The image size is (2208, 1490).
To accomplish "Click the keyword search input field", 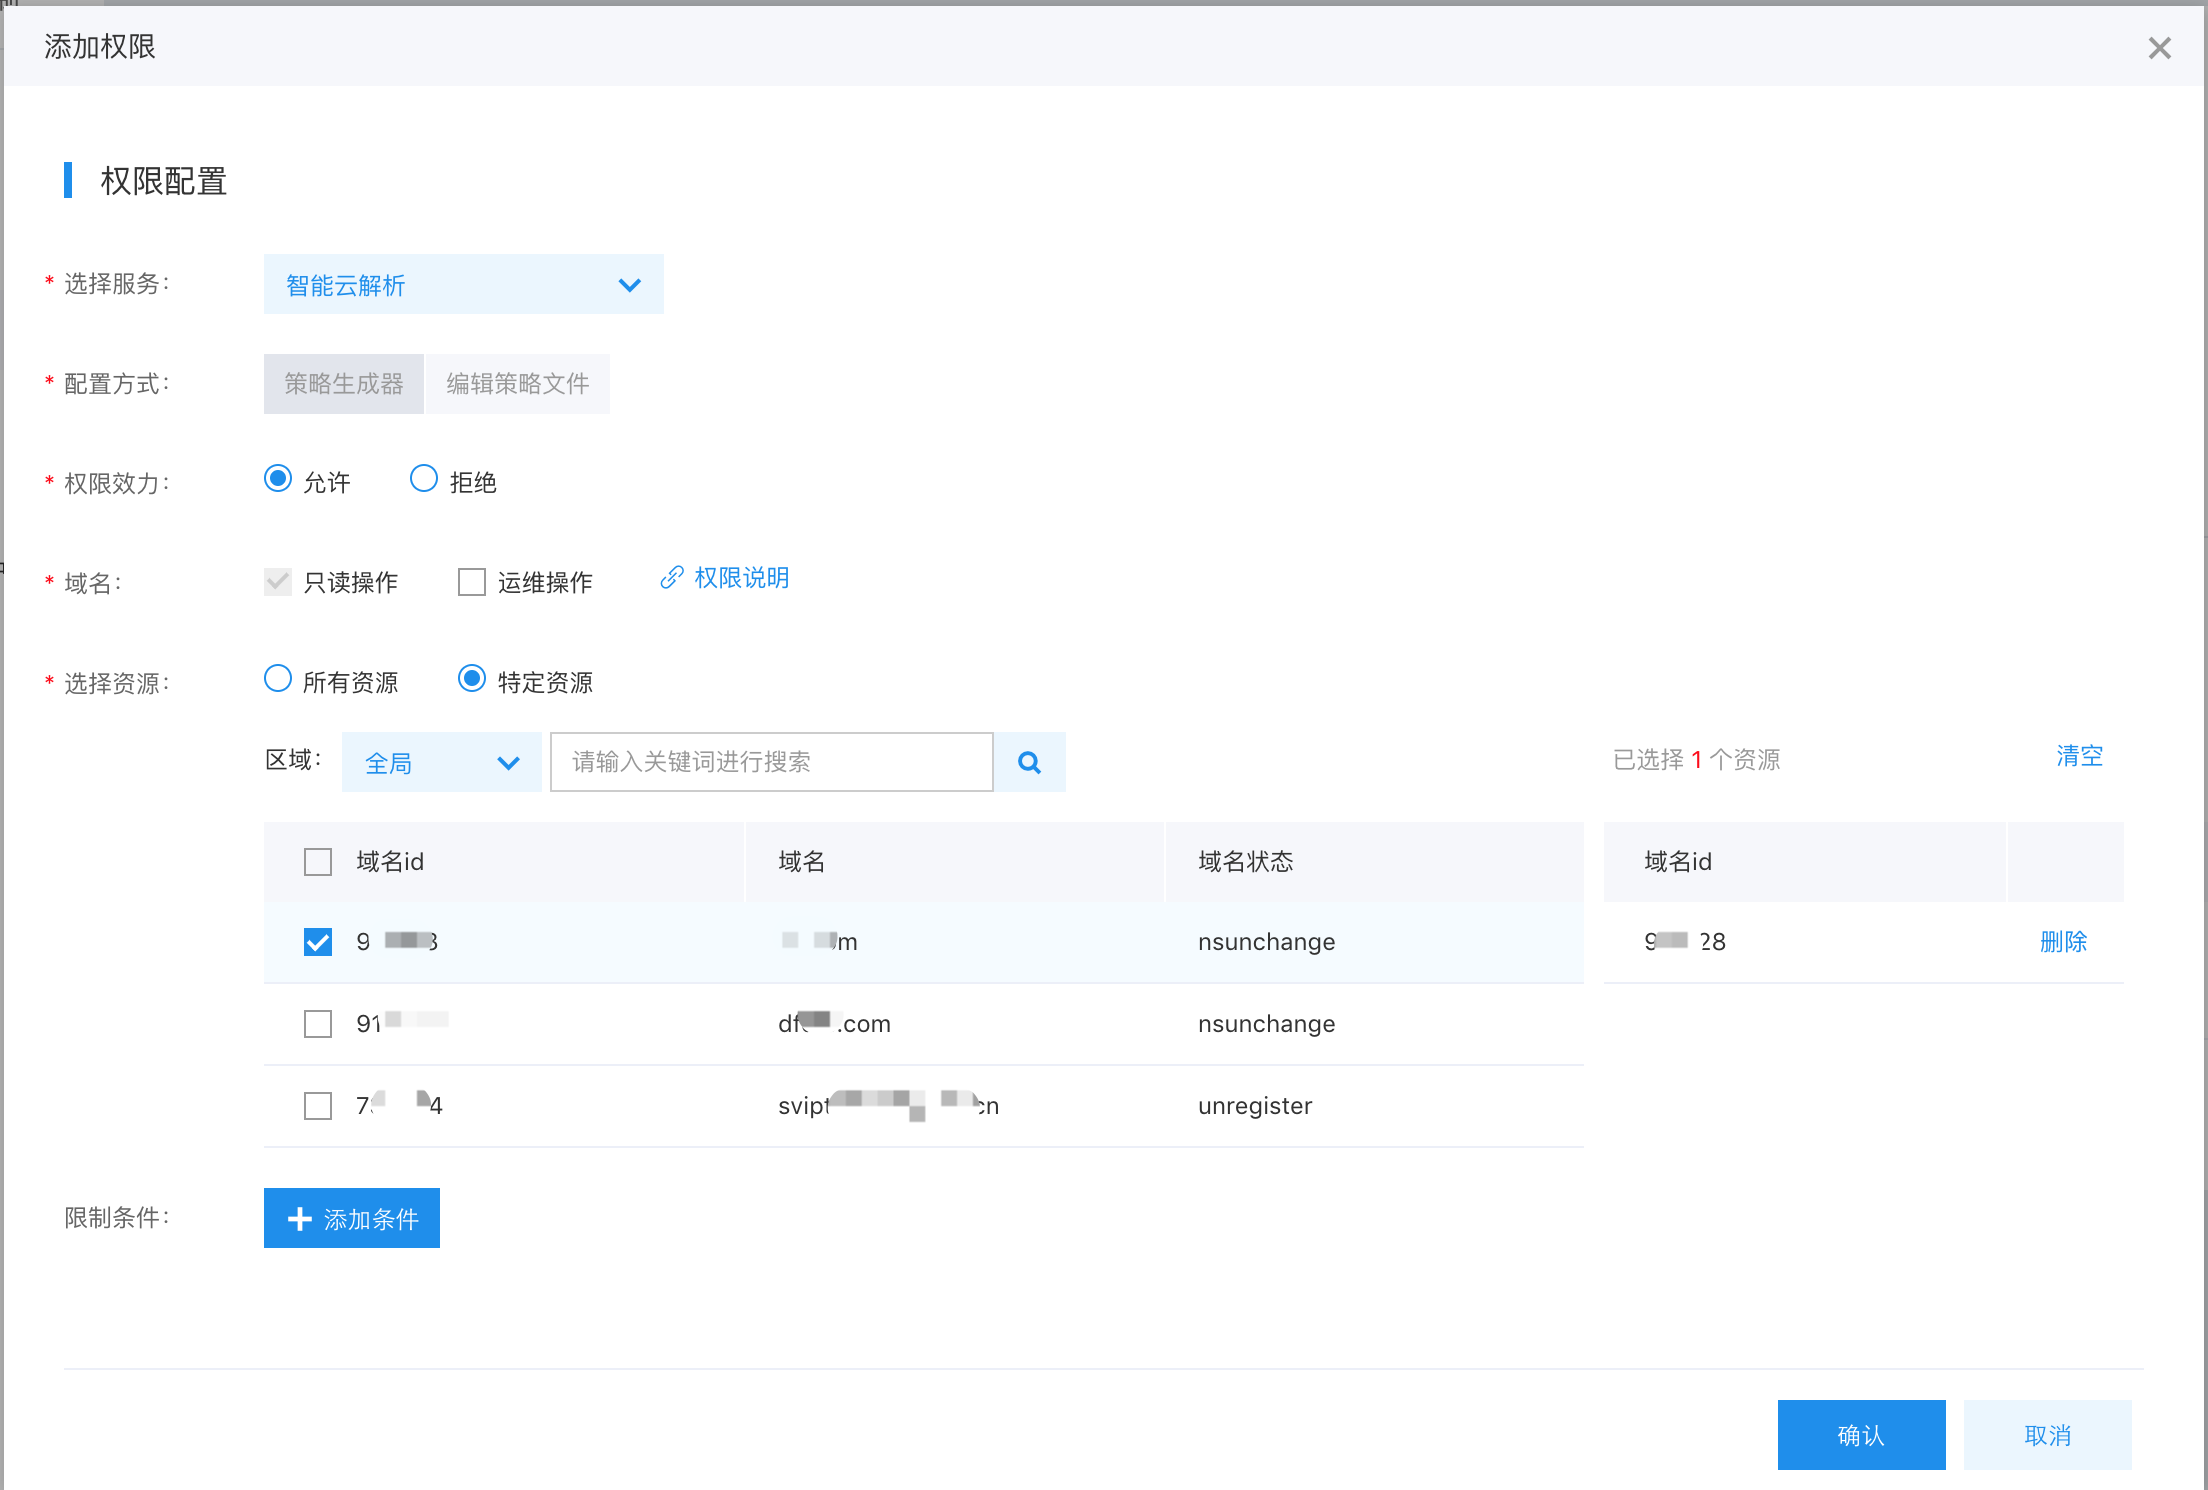I will pyautogui.click(x=770, y=761).
